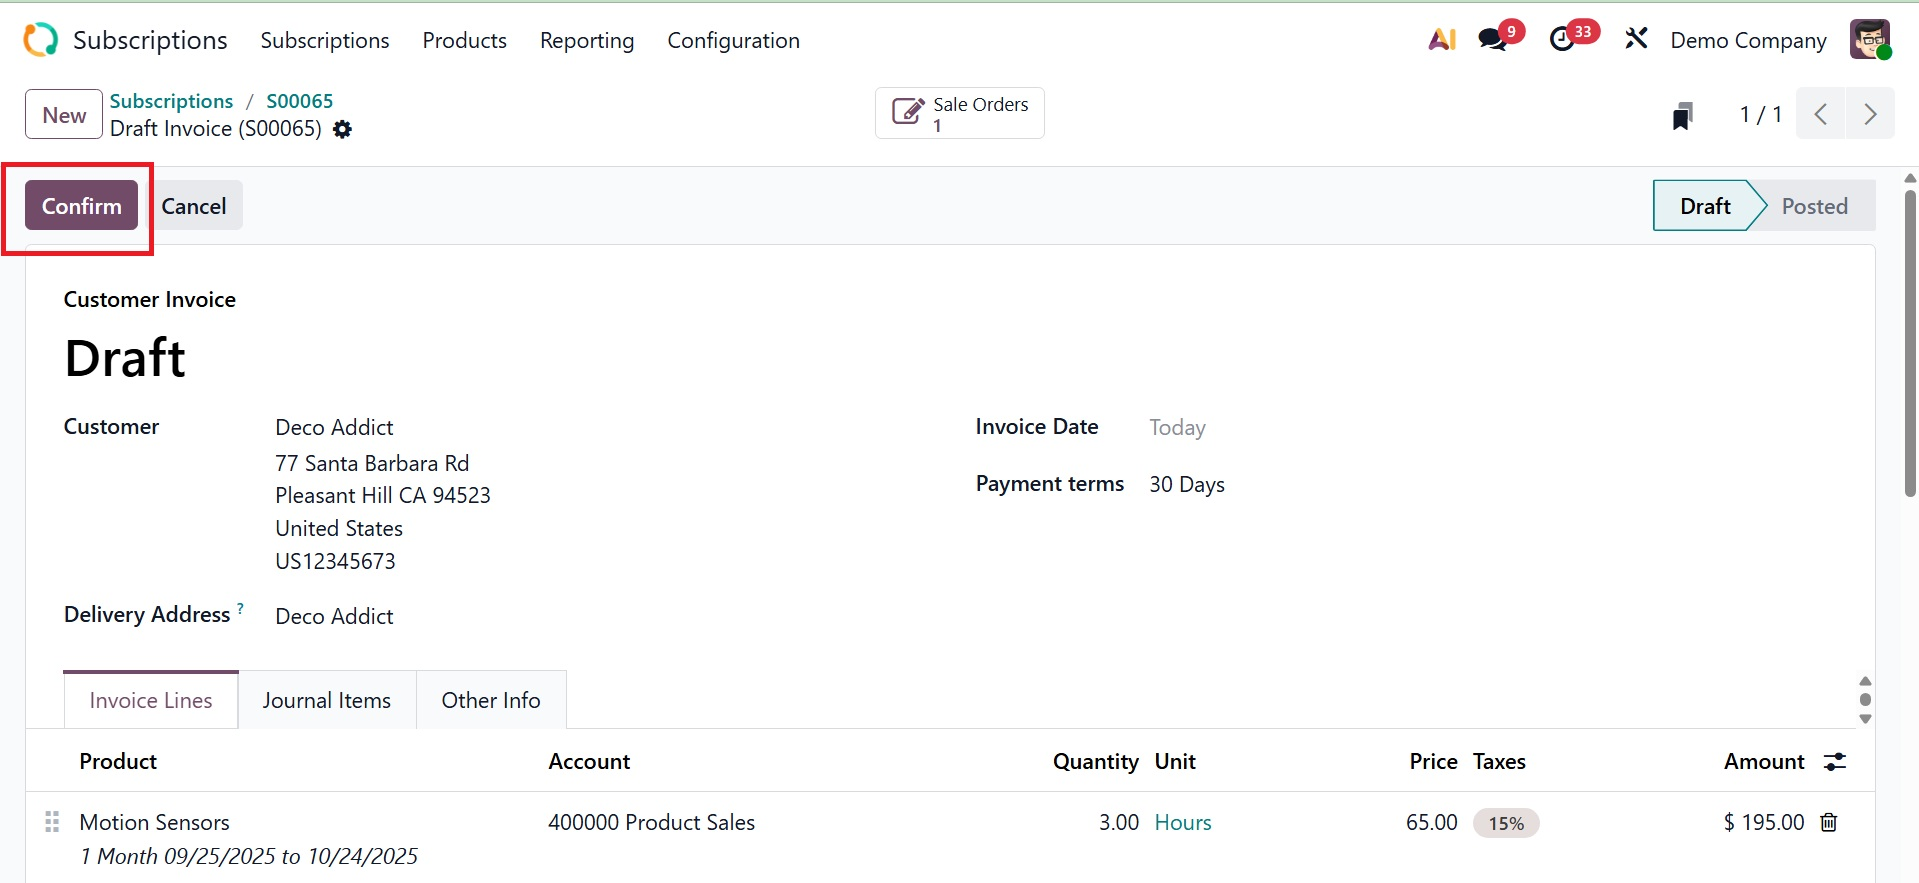Confirm the draft invoice
The height and width of the screenshot is (883, 1919).
pyautogui.click(x=81, y=206)
